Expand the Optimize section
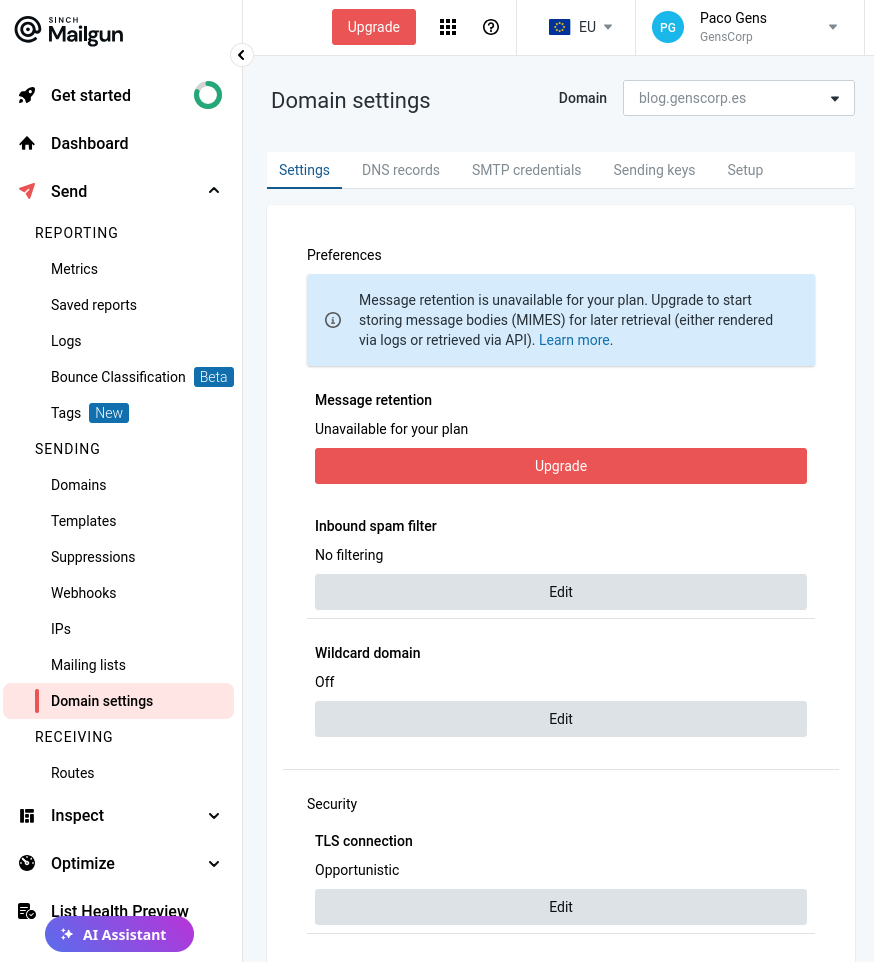Image resolution: width=874 pixels, height=962 pixels. [x=214, y=864]
